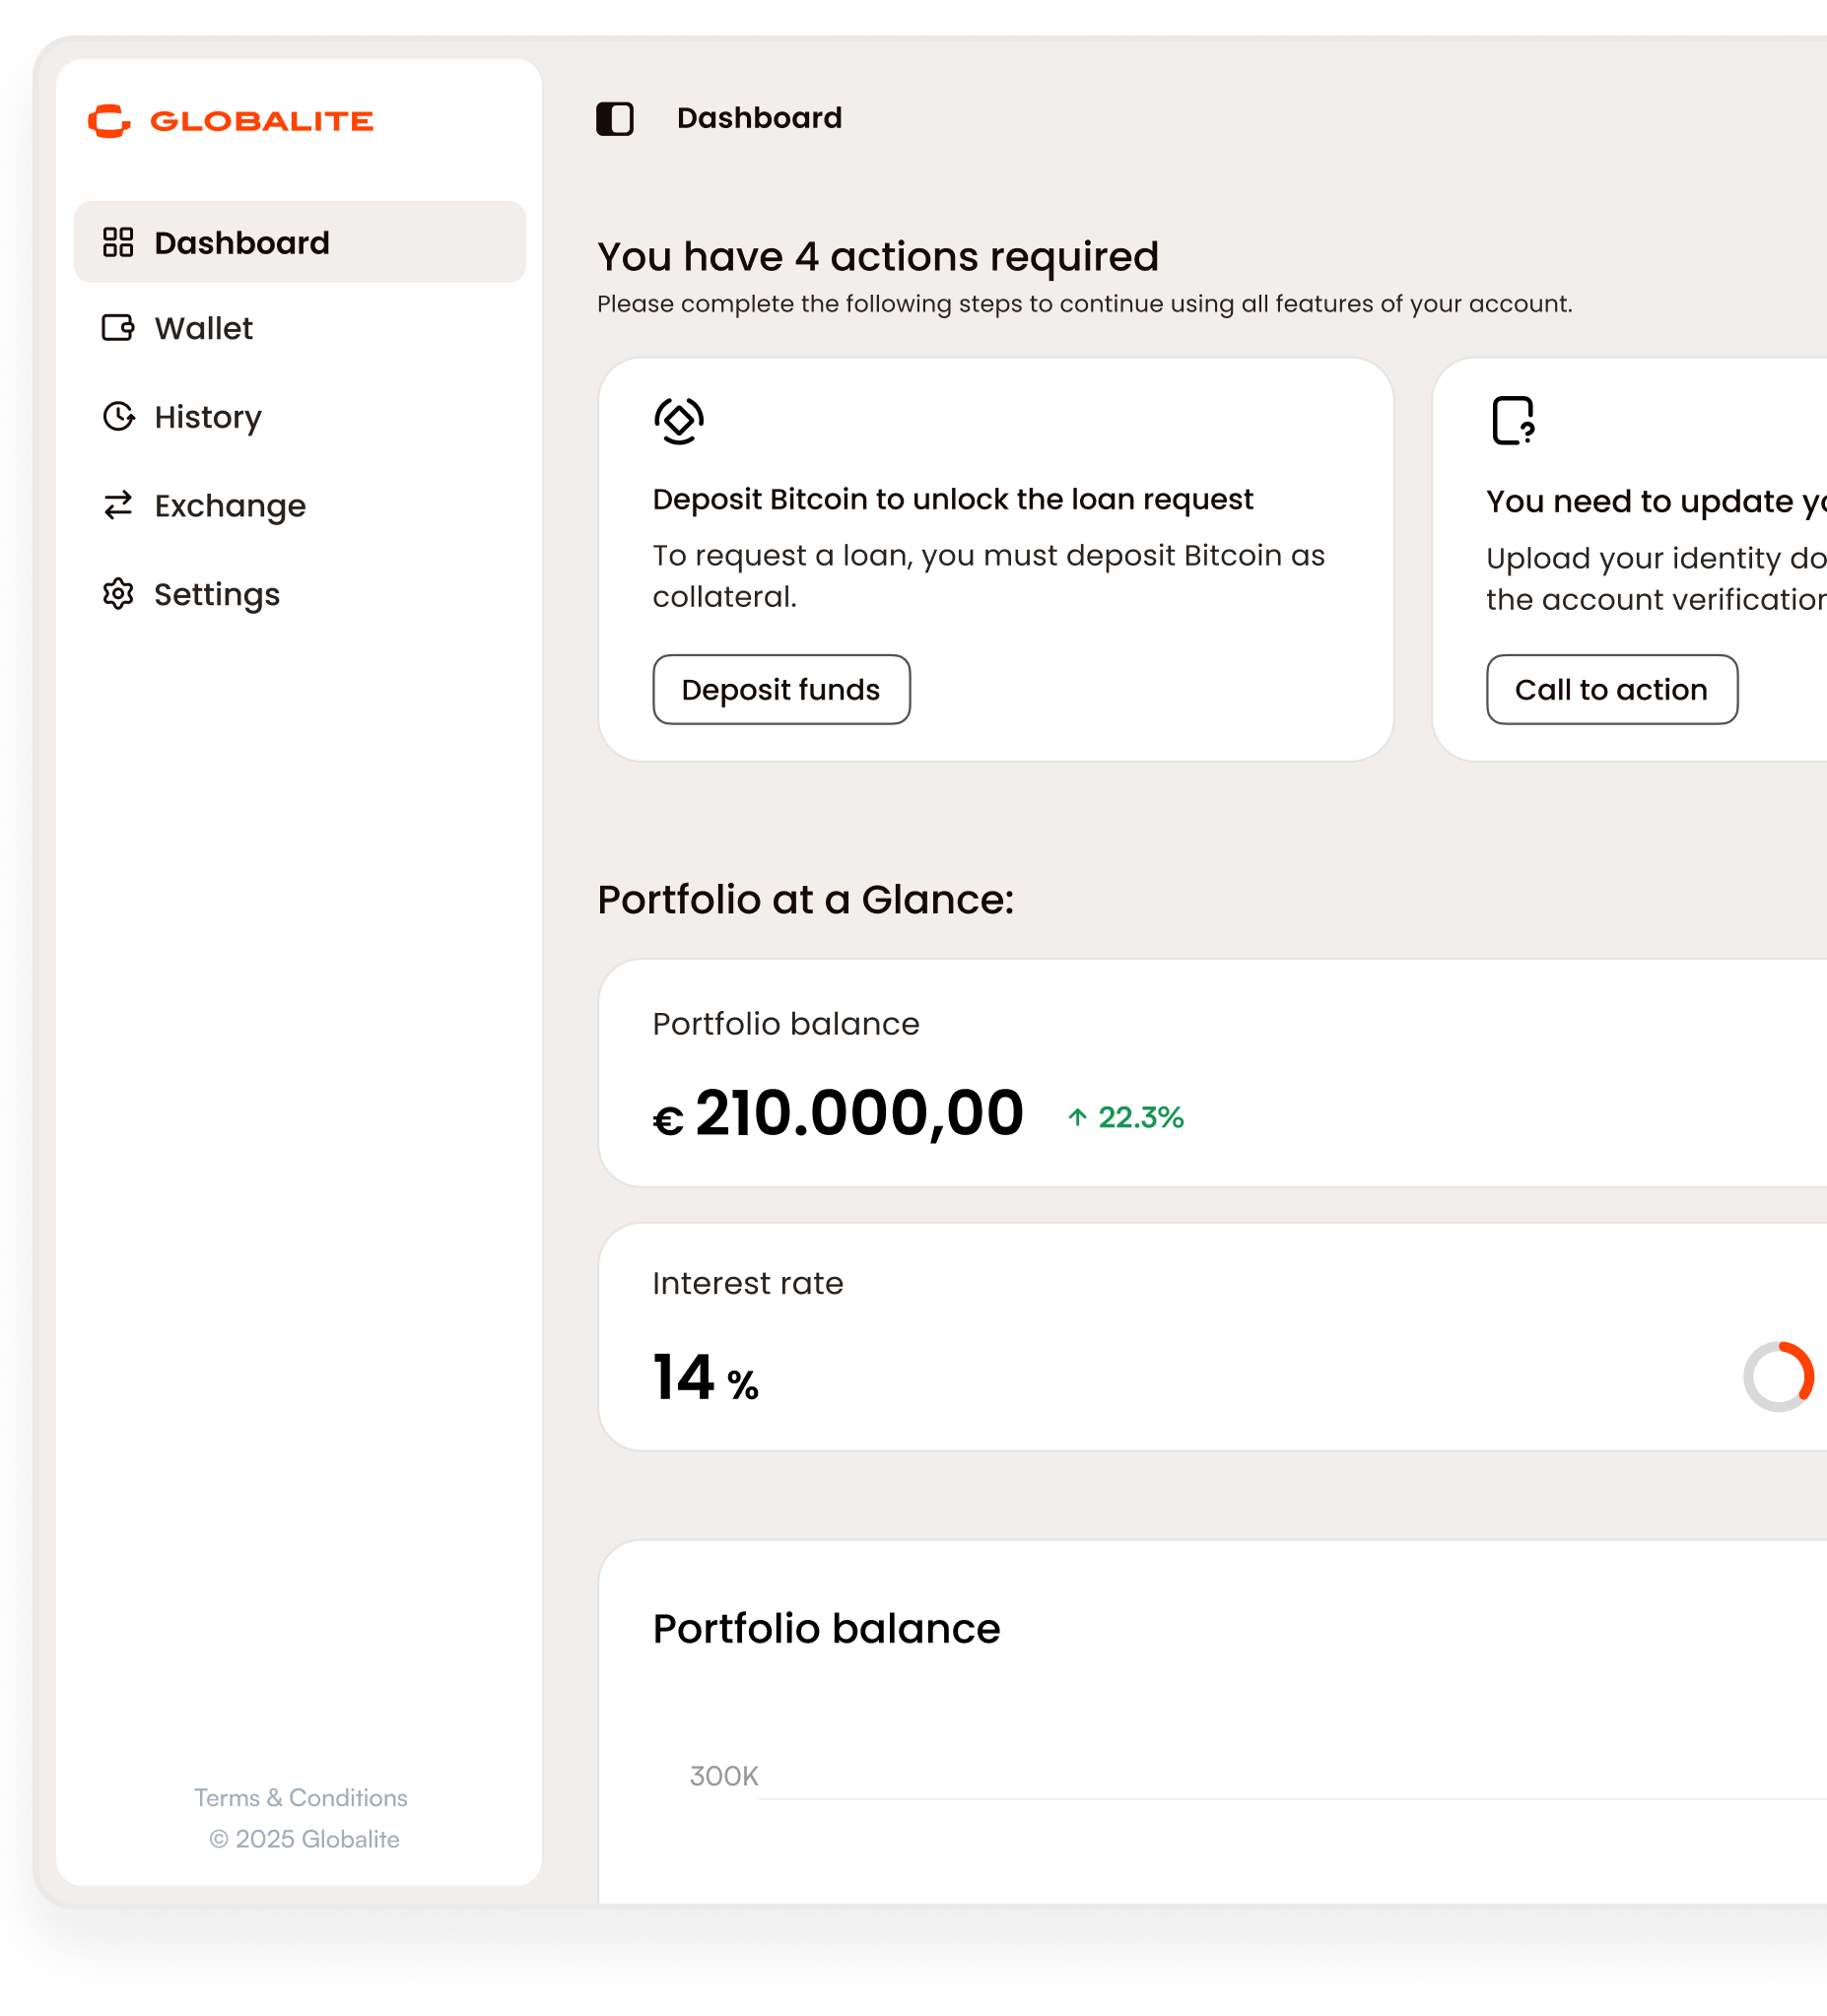Select Dashboard in the navigation menu
This screenshot has width=1827, height=2016.
241,242
